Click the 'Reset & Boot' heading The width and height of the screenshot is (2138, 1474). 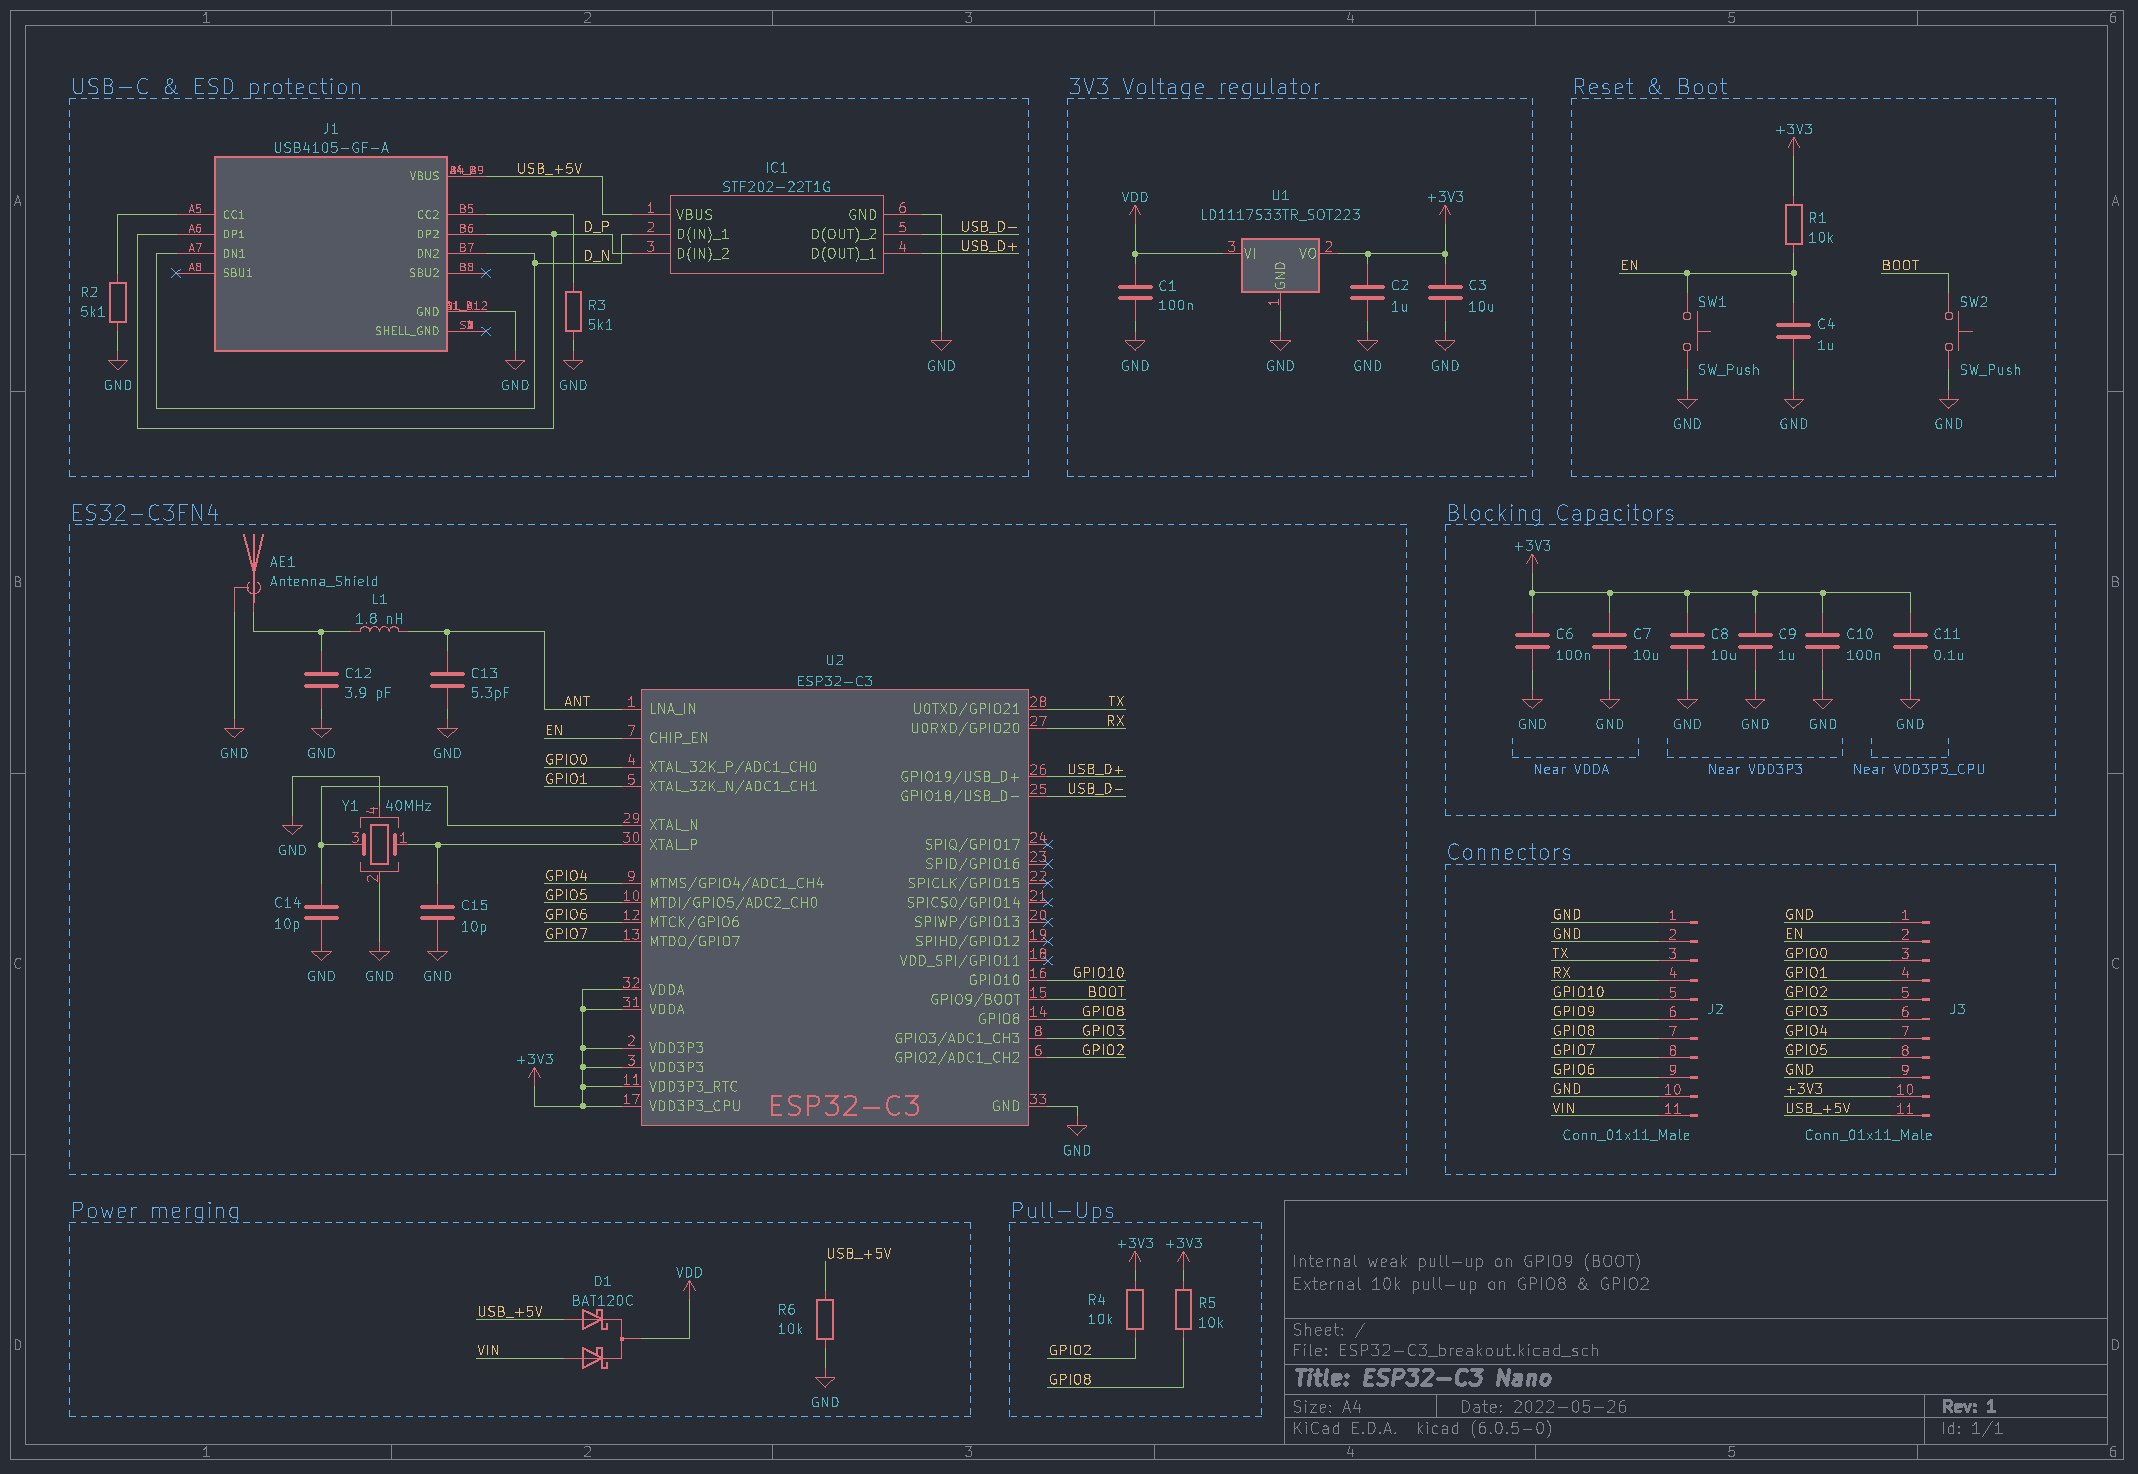tap(1650, 87)
